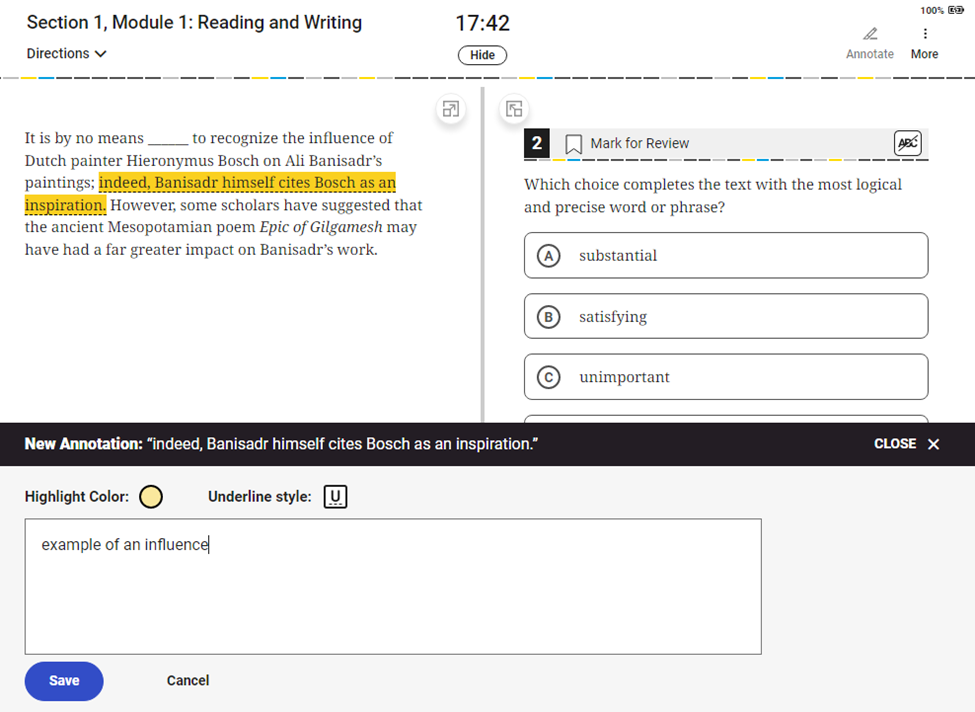Click the bookmark icon beside Mark for Review
The image size is (975, 712).
click(x=571, y=143)
